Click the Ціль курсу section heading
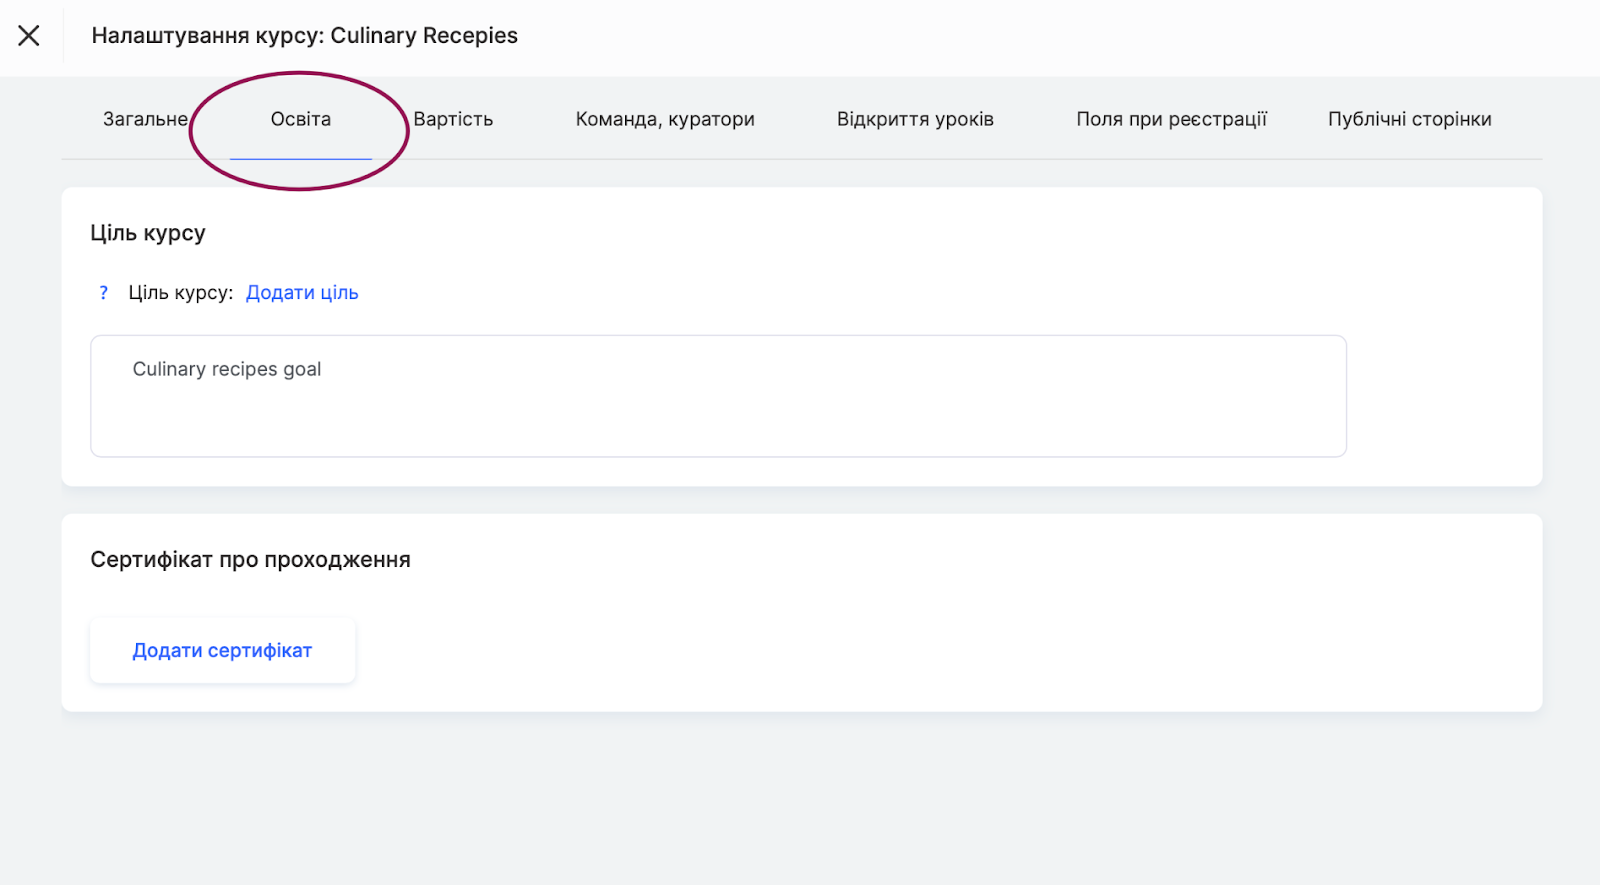Screen dimensions: 1600x885 pyautogui.click(x=148, y=233)
